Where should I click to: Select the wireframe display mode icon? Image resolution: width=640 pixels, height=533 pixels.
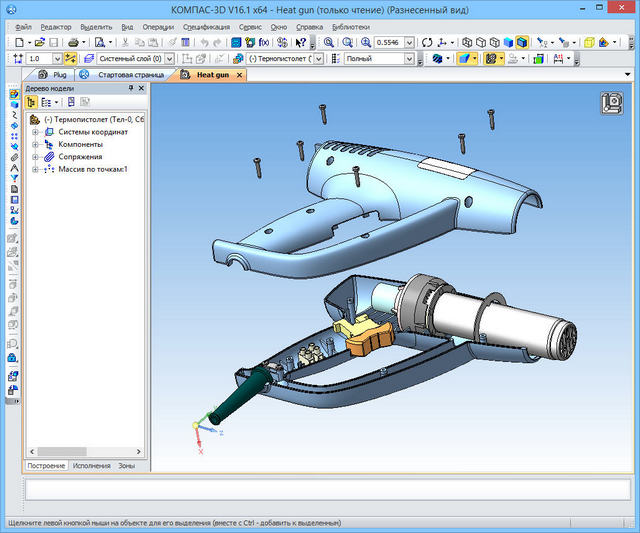(468, 43)
